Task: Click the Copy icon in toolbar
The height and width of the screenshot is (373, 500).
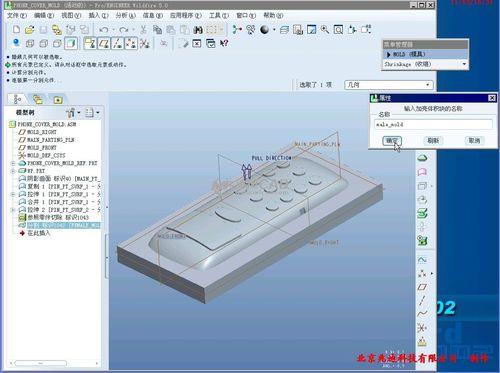Action: point(157,30)
